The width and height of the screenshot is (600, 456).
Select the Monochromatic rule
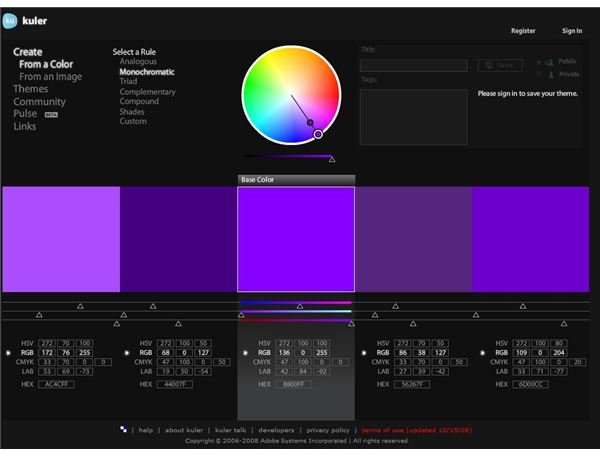click(x=147, y=72)
